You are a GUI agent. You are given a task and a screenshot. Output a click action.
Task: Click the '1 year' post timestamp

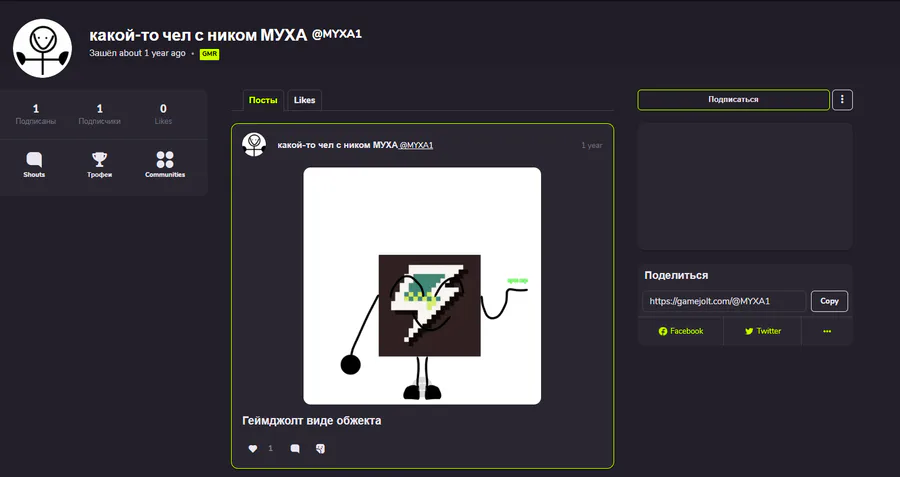(592, 145)
